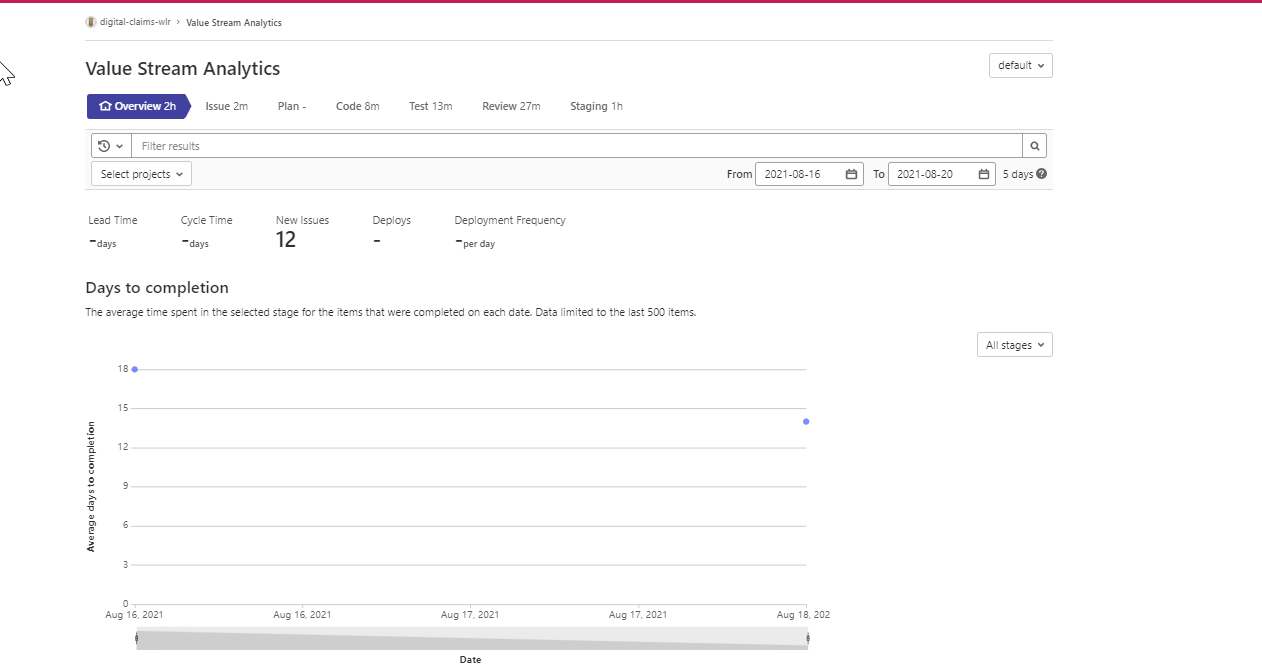Click inside the Filter results field

(400, 145)
